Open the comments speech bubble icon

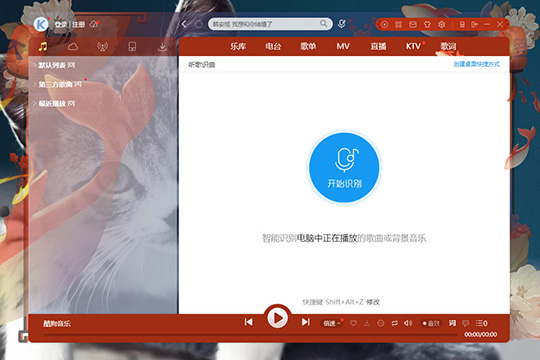[x=466, y=323]
